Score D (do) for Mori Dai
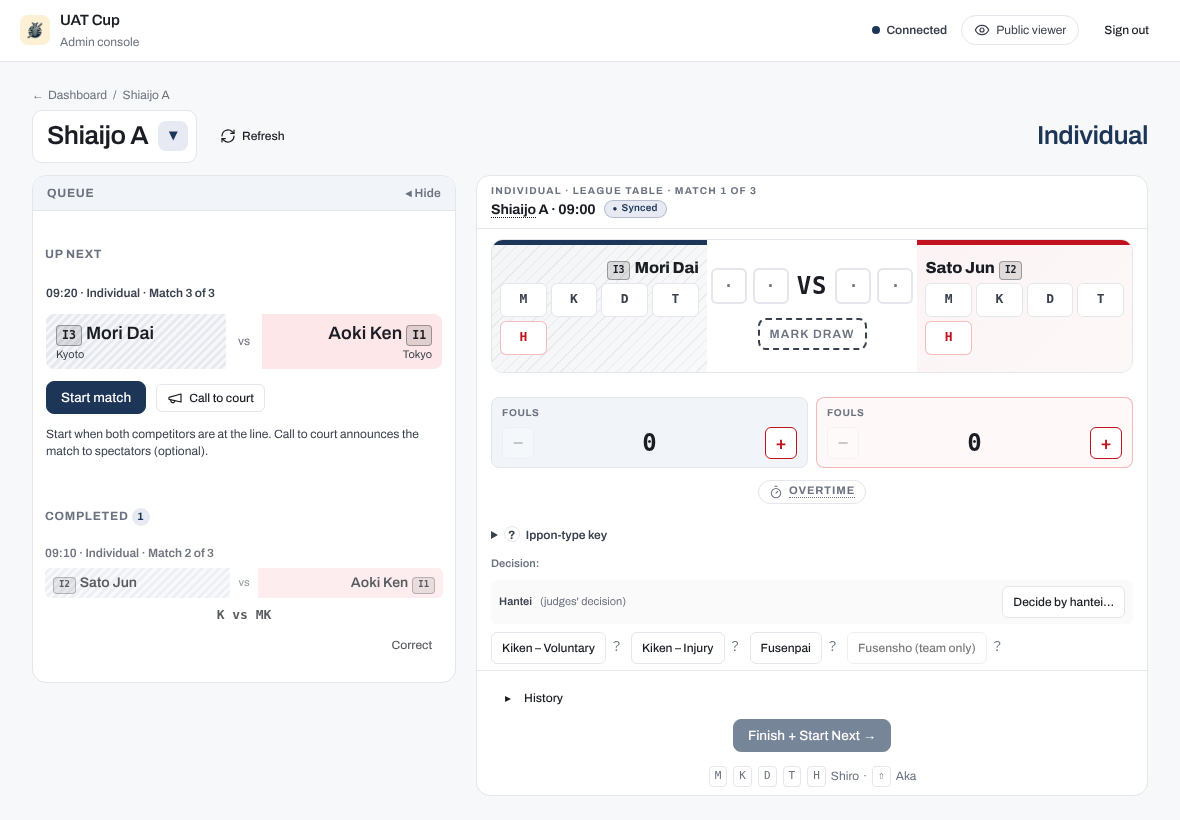1180x820 pixels. (625, 299)
